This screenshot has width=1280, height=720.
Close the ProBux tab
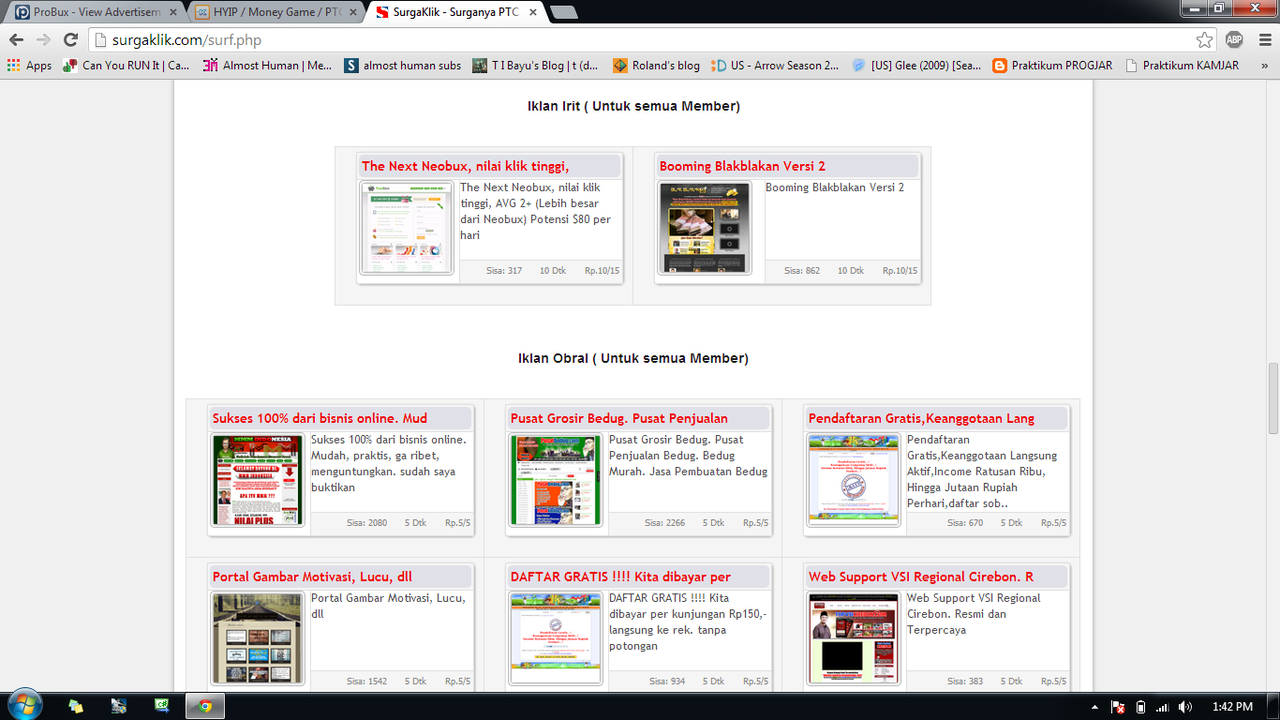click(173, 13)
